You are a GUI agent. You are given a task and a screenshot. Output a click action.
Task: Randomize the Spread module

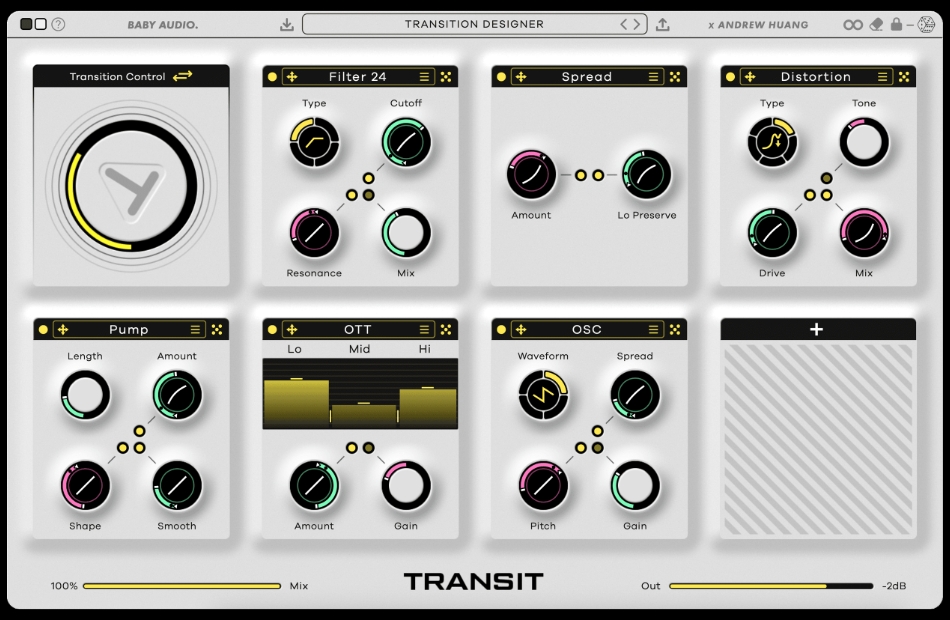(675, 76)
